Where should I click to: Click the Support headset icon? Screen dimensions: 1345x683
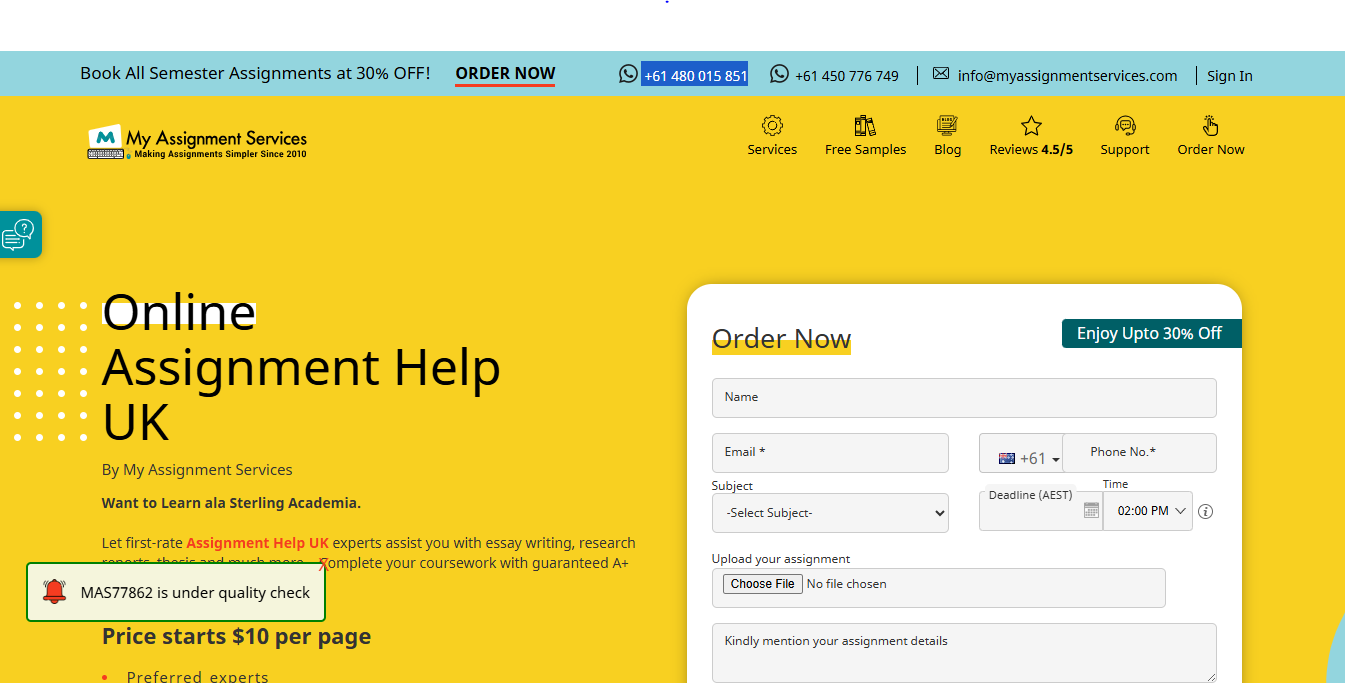coord(1125,125)
